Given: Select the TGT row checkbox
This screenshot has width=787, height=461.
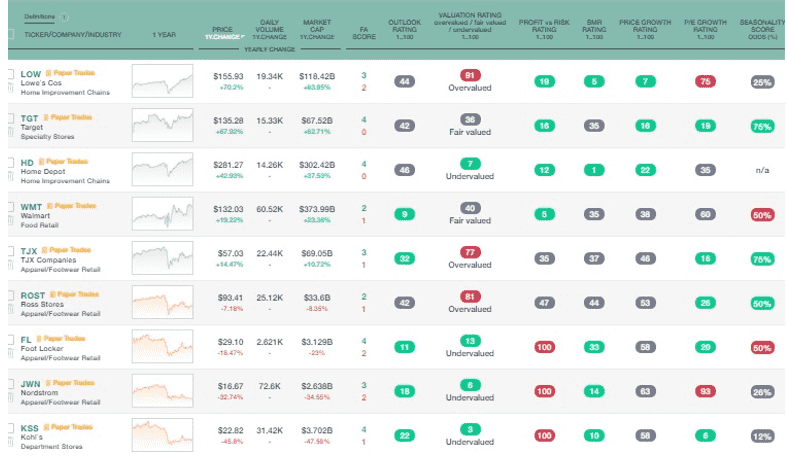Looking at the screenshot, I should 10,118.
